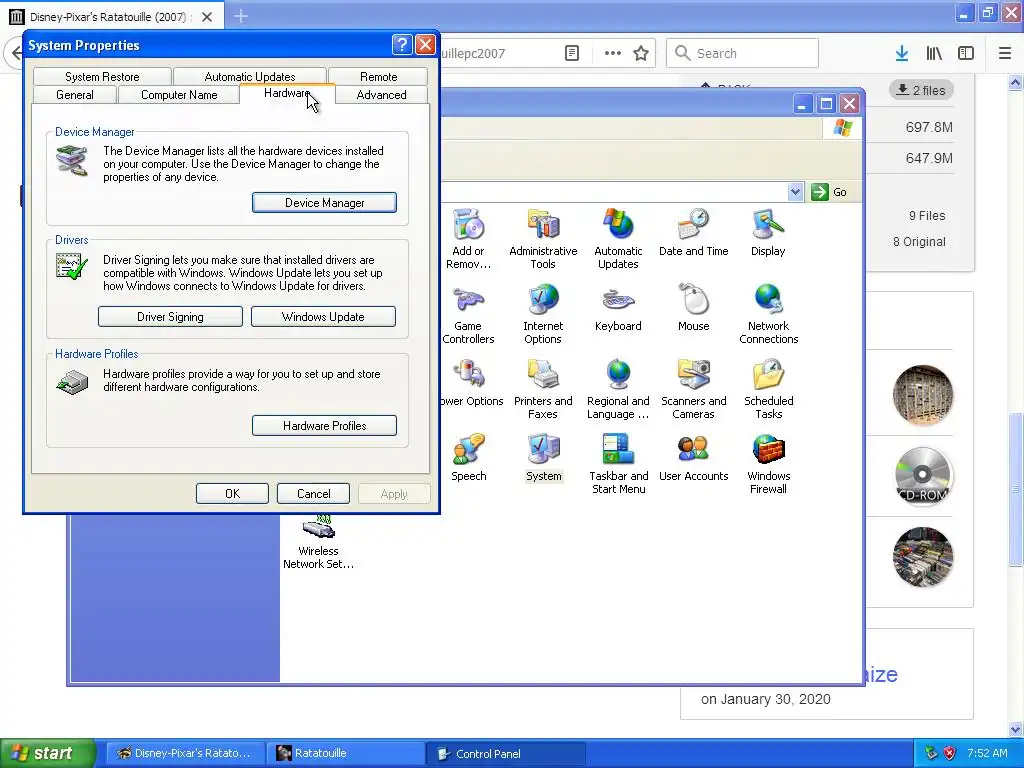Click the Firefox Search input field
Screen dimensions: 1024x768
click(742, 54)
